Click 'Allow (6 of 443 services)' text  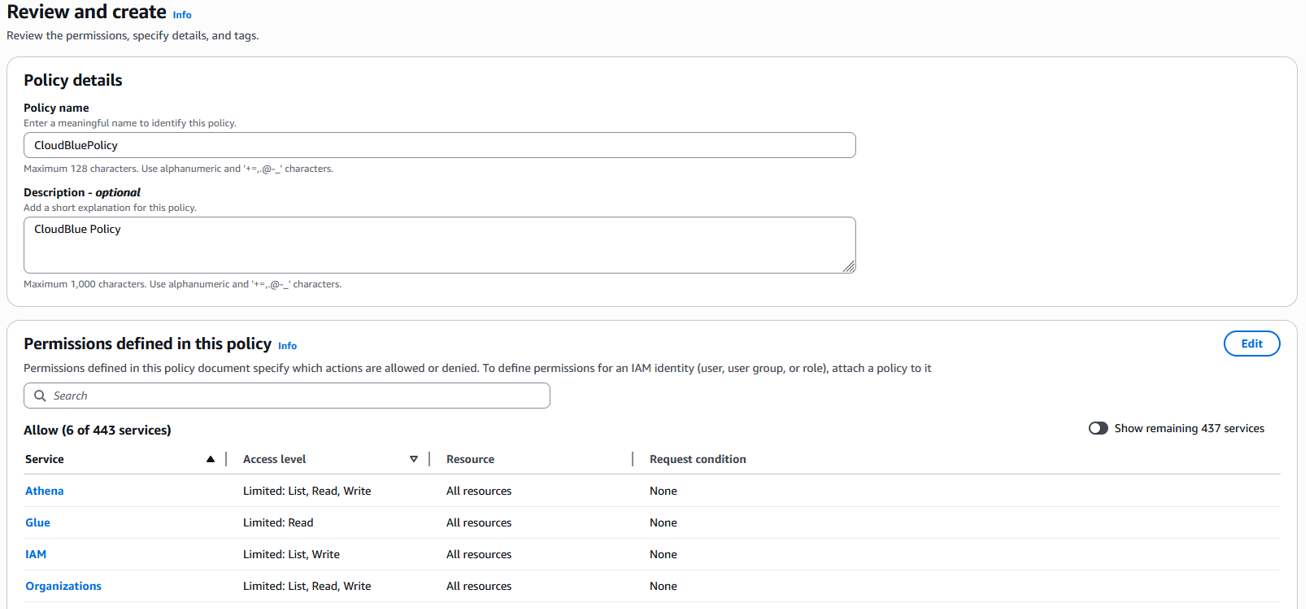97,430
